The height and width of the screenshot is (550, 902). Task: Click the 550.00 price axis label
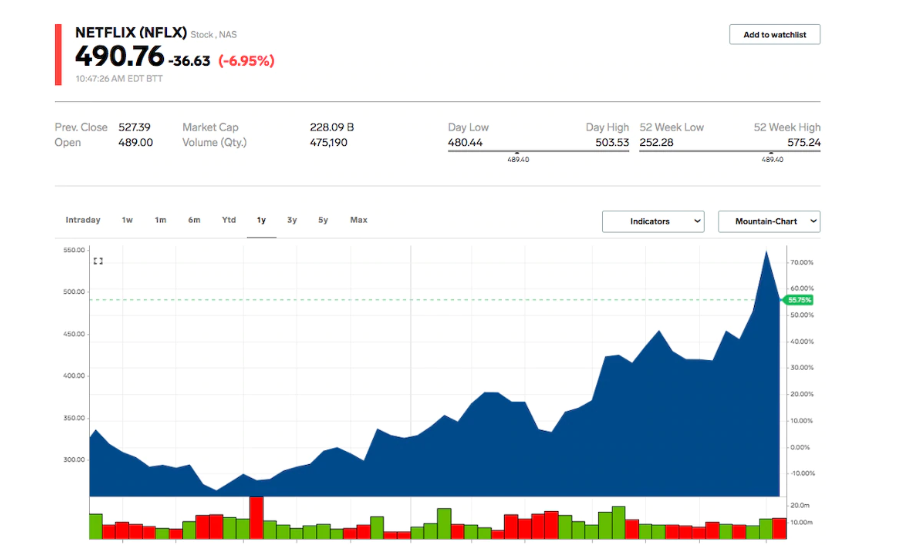pos(74,250)
